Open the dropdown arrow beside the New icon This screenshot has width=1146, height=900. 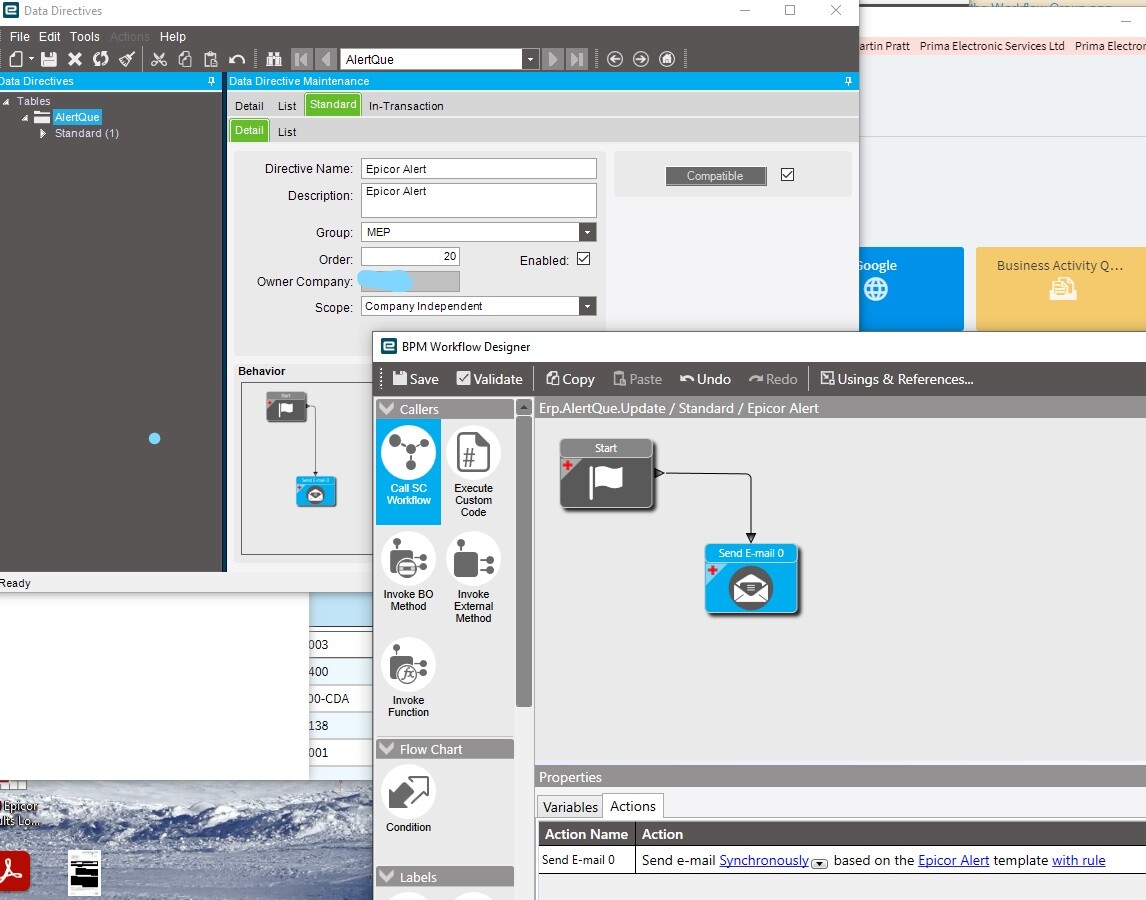coord(31,59)
